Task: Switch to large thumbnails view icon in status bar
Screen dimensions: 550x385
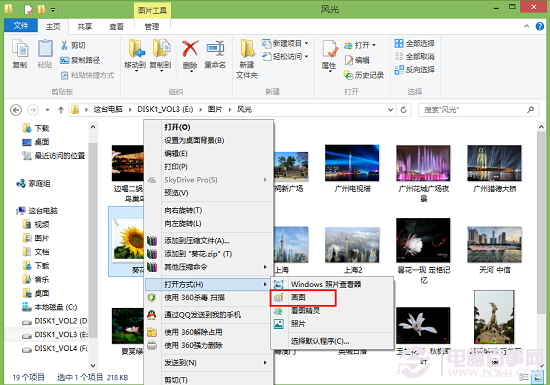Action: click(537, 377)
